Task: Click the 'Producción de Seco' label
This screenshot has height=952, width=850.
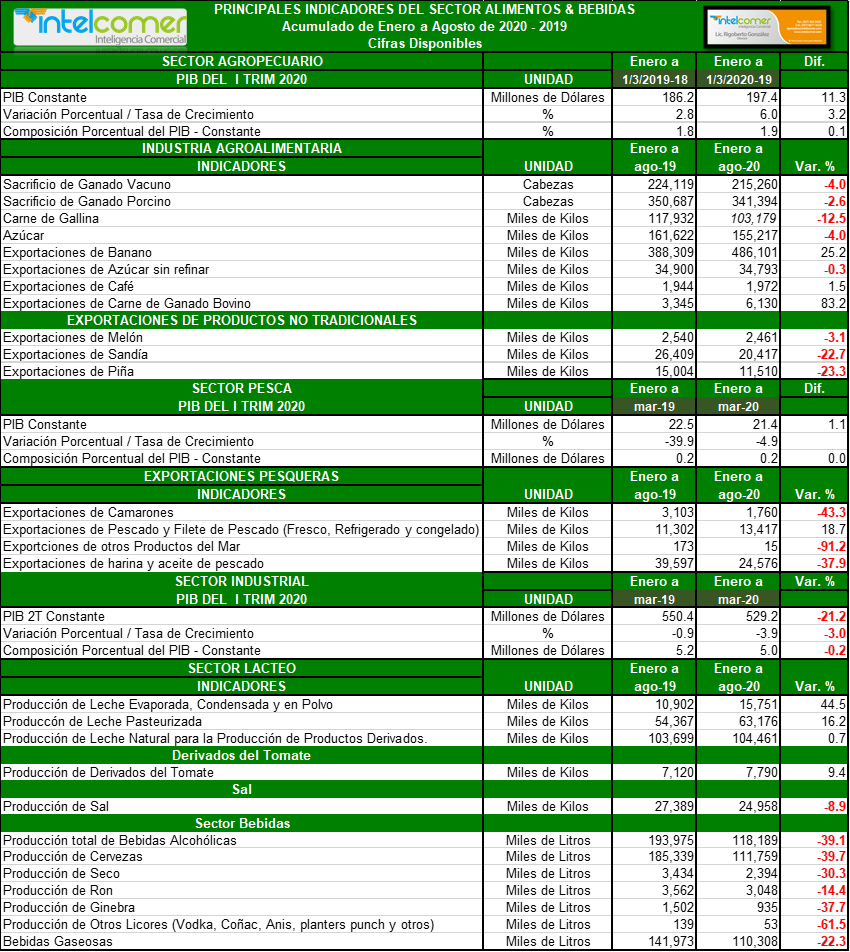Action: click(x=61, y=874)
